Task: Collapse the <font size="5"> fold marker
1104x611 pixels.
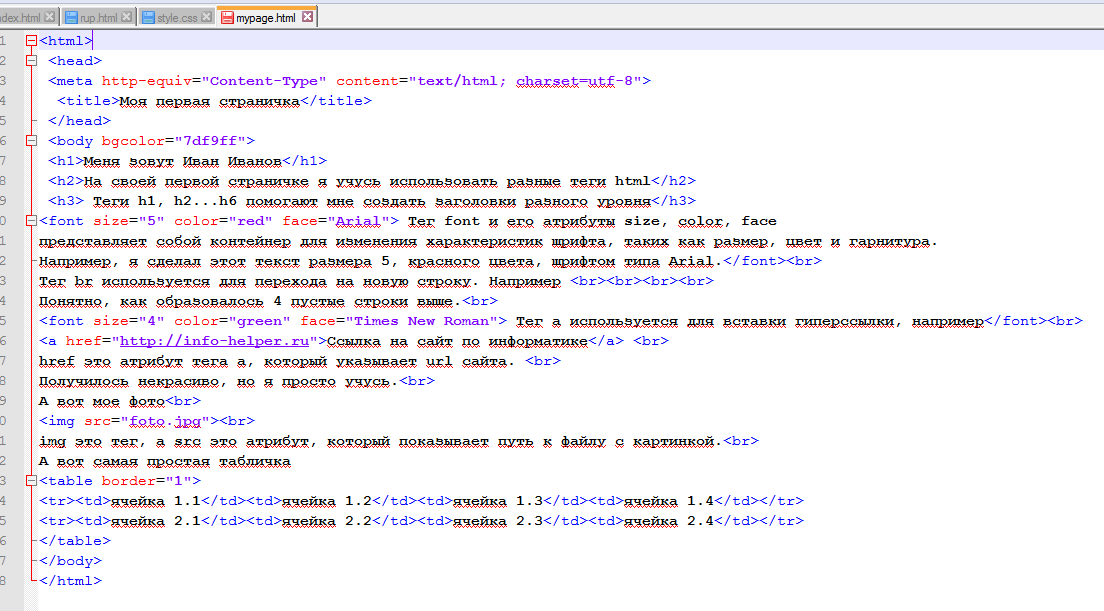Action: [x=31, y=221]
